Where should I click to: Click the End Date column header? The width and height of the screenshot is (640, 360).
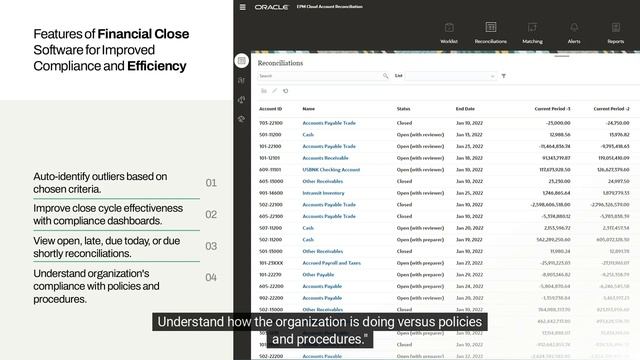[465, 109]
